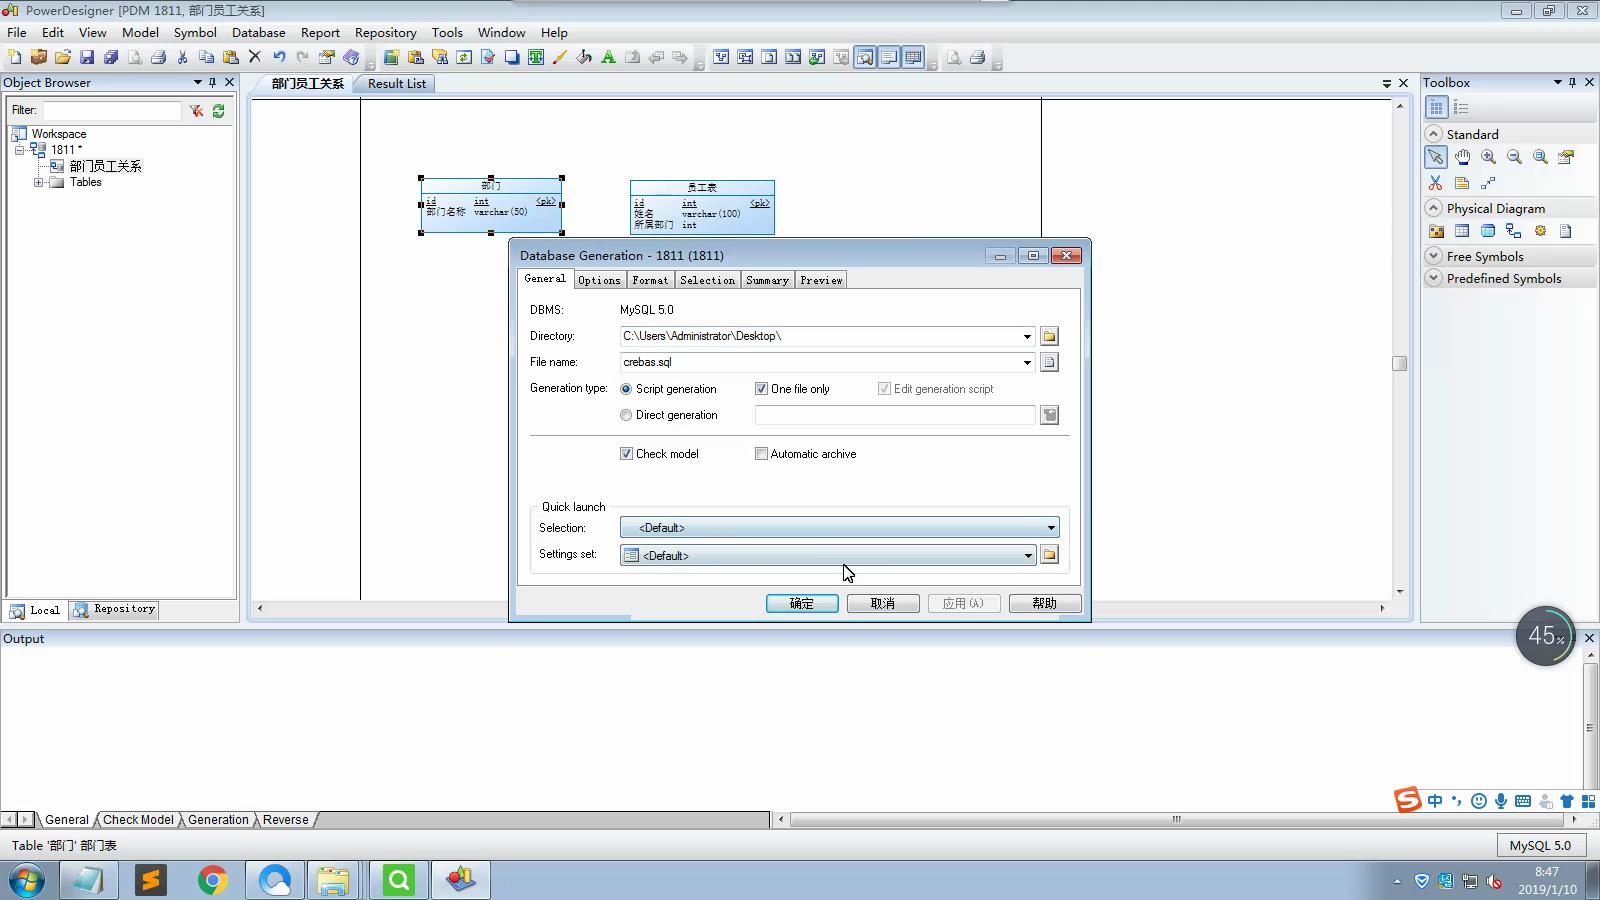Image resolution: width=1600 pixels, height=900 pixels.
Task: Collapse the Free Symbols section
Action: pyautogui.click(x=1434, y=255)
